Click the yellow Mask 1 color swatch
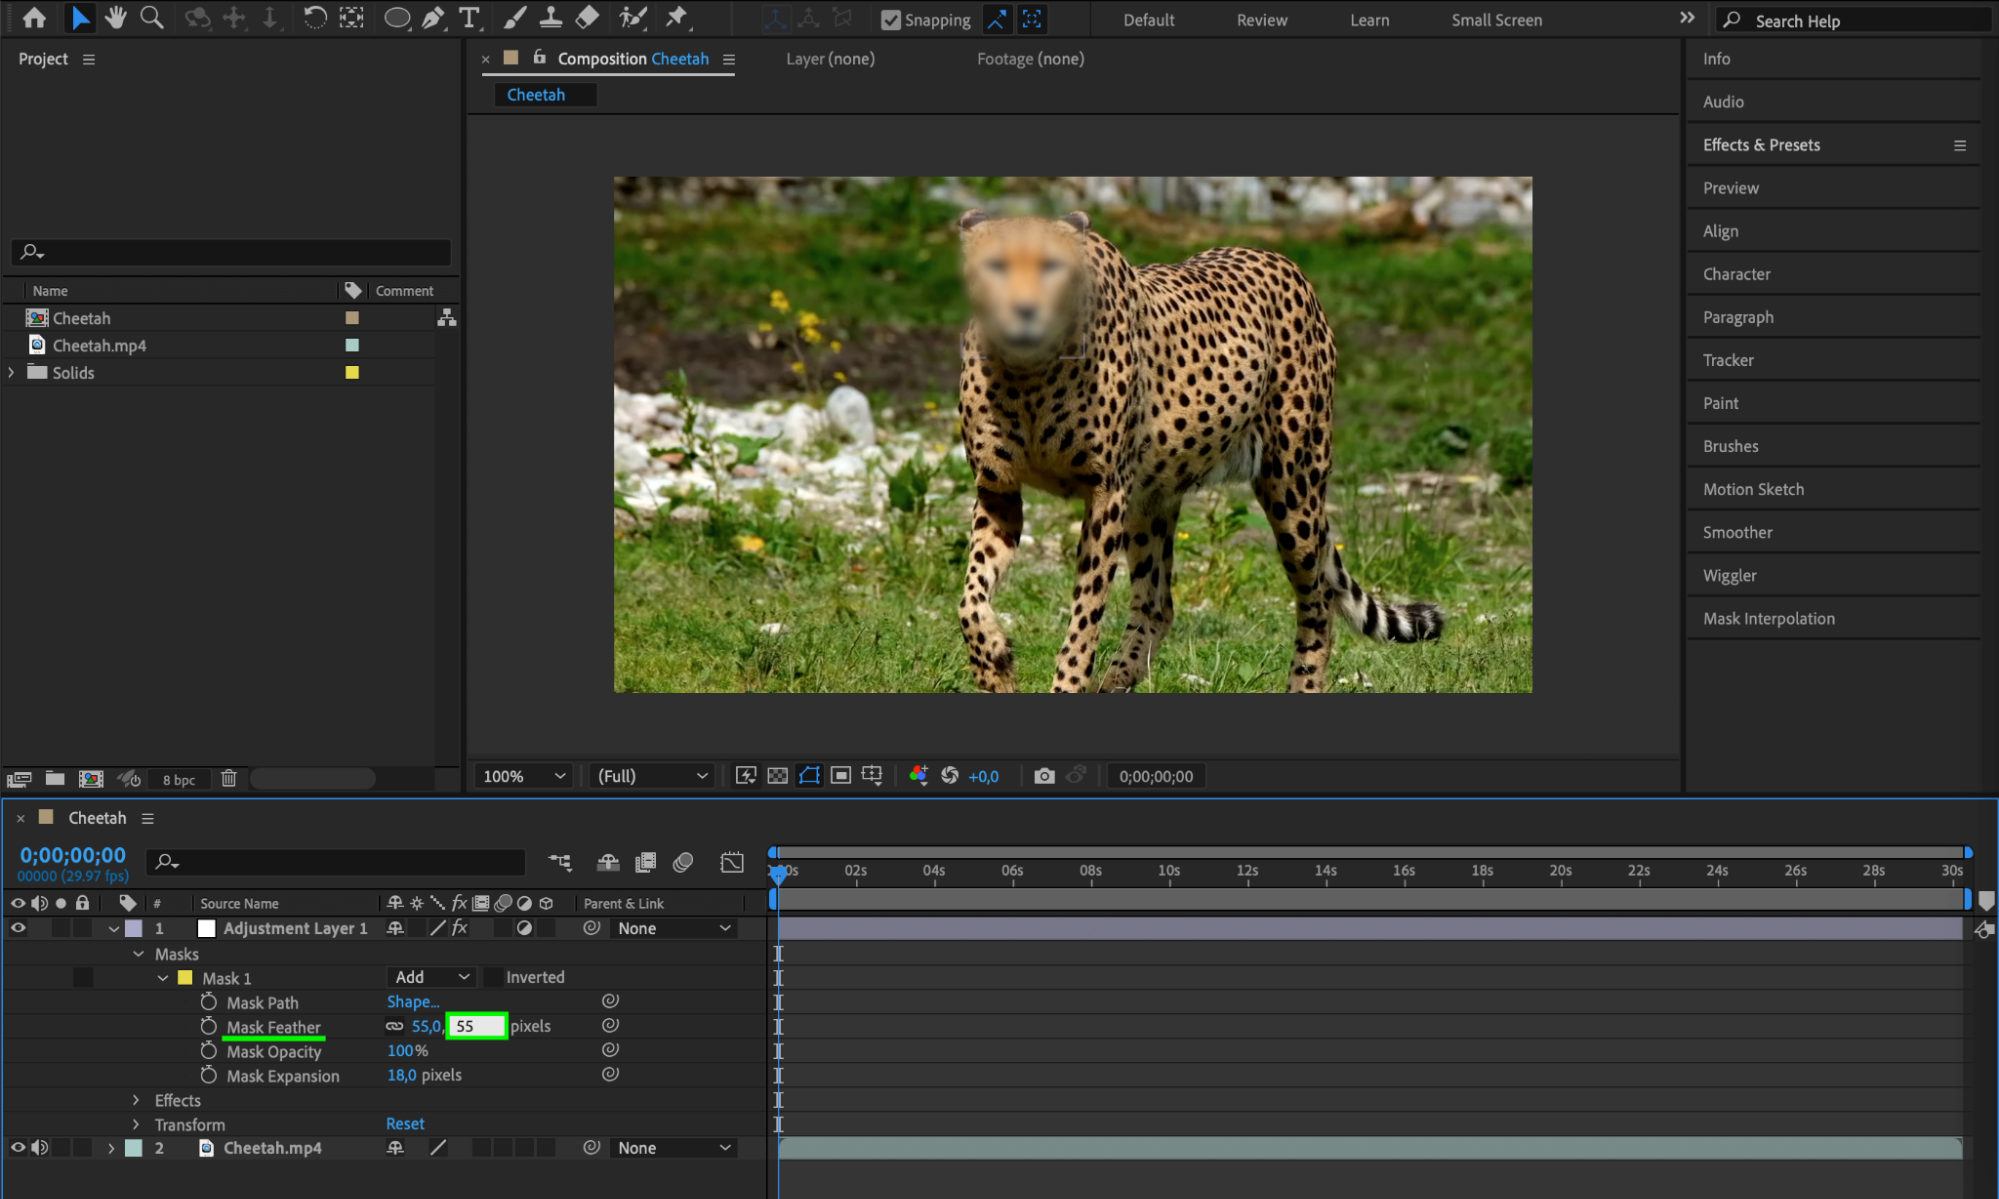The image size is (1999, 1199). pyautogui.click(x=185, y=978)
